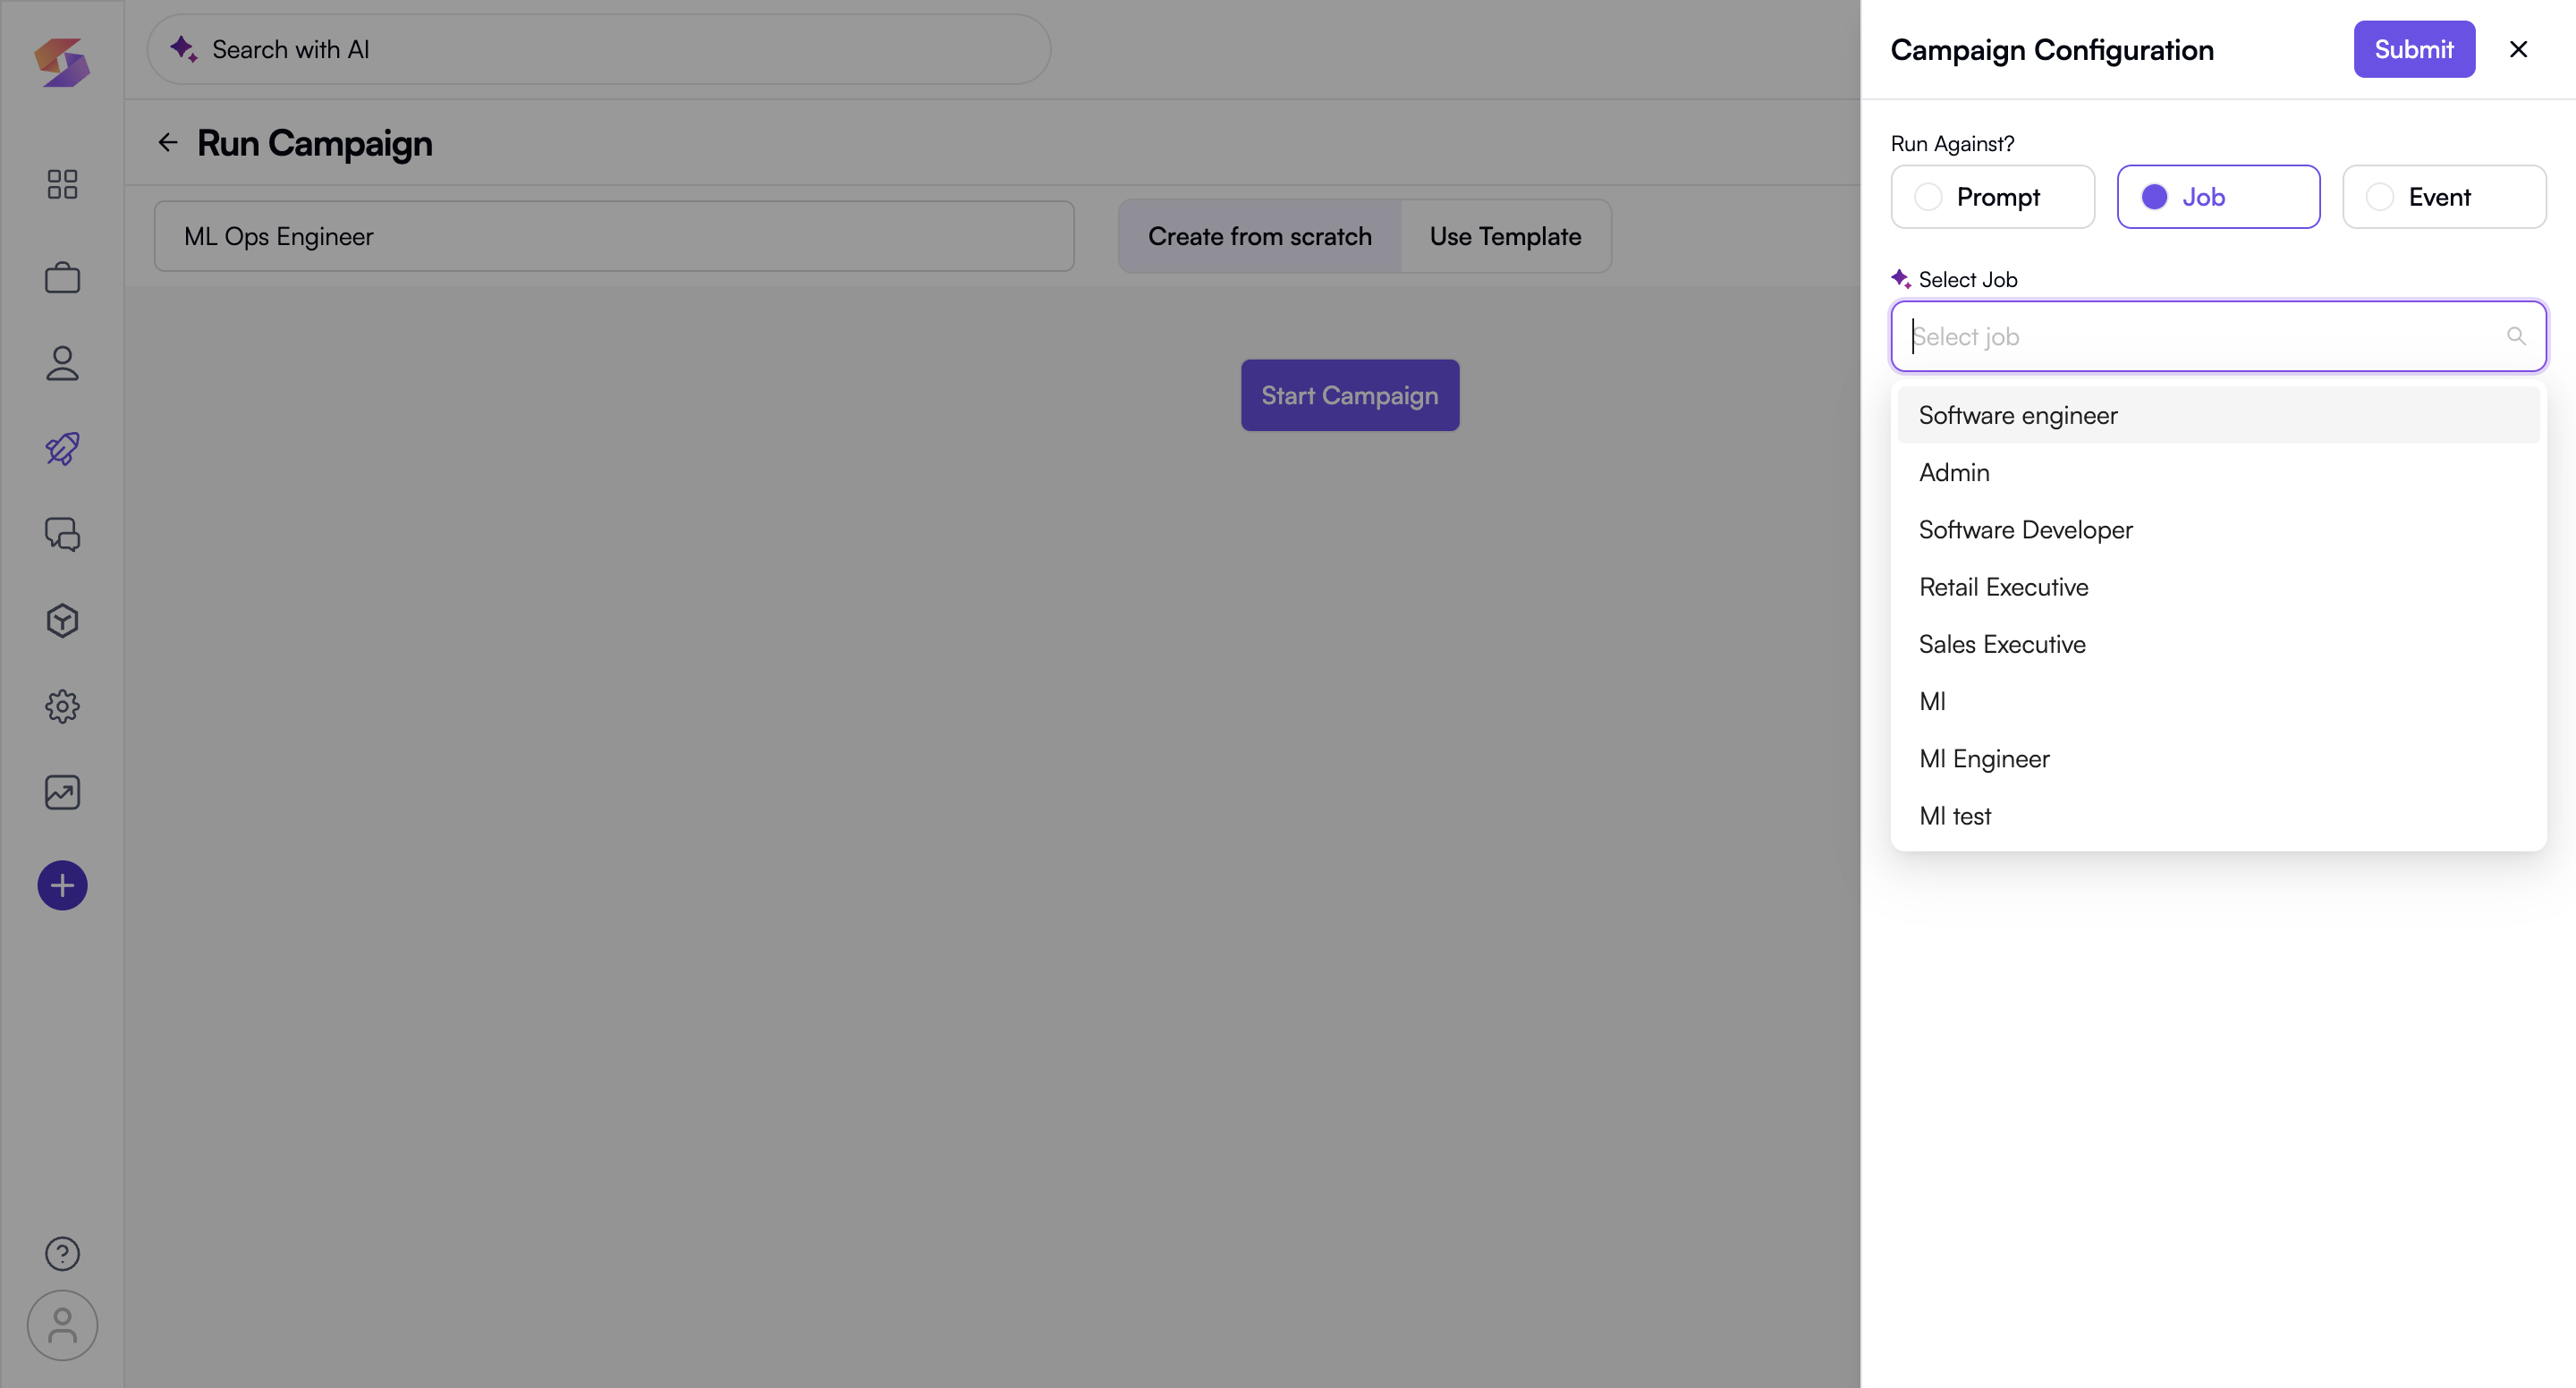
Task: Switch to Create from scratch tab
Action: coord(1259,236)
